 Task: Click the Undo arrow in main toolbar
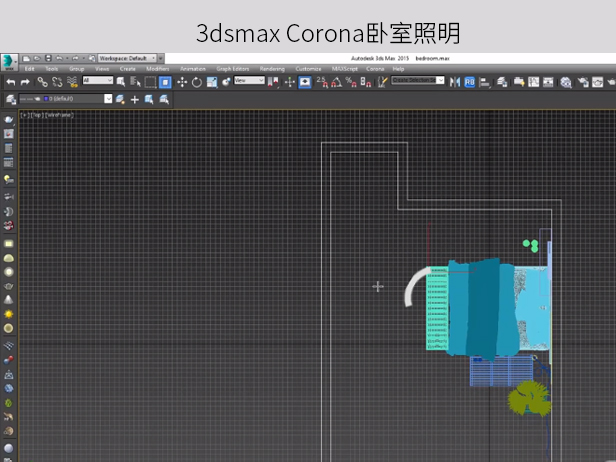point(10,82)
